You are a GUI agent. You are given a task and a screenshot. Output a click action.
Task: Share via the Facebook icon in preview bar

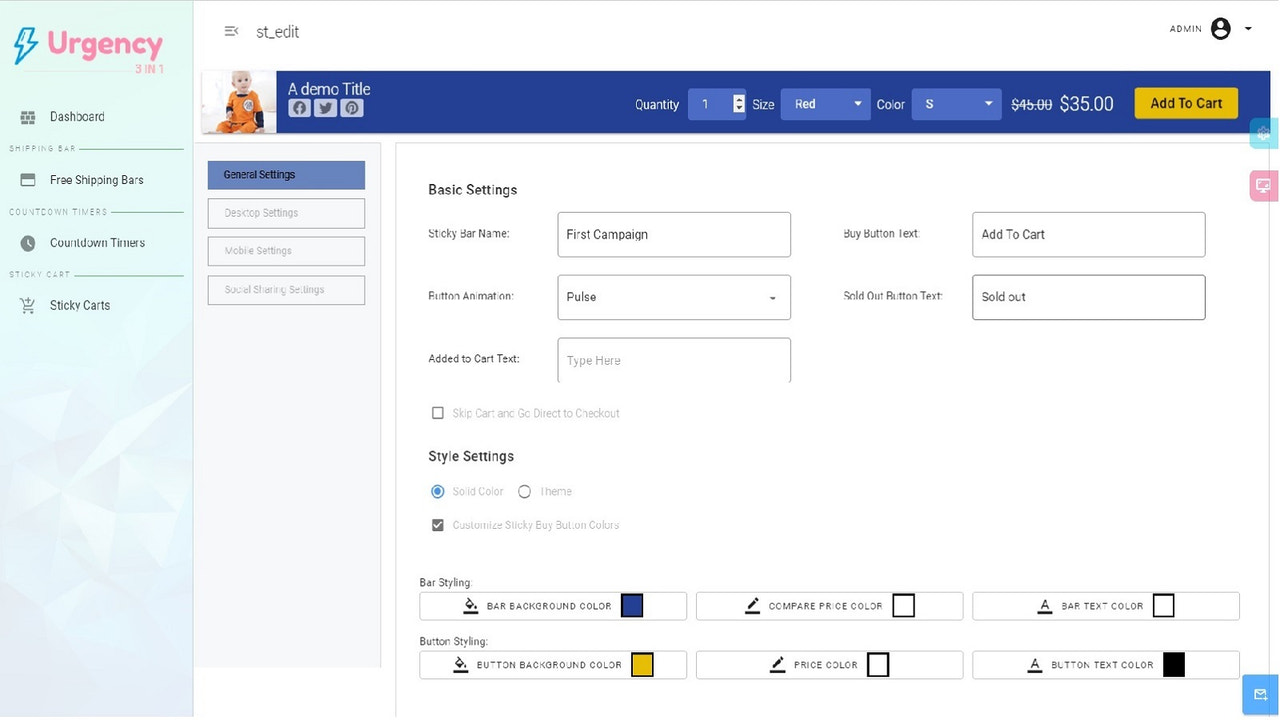[x=299, y=108]
